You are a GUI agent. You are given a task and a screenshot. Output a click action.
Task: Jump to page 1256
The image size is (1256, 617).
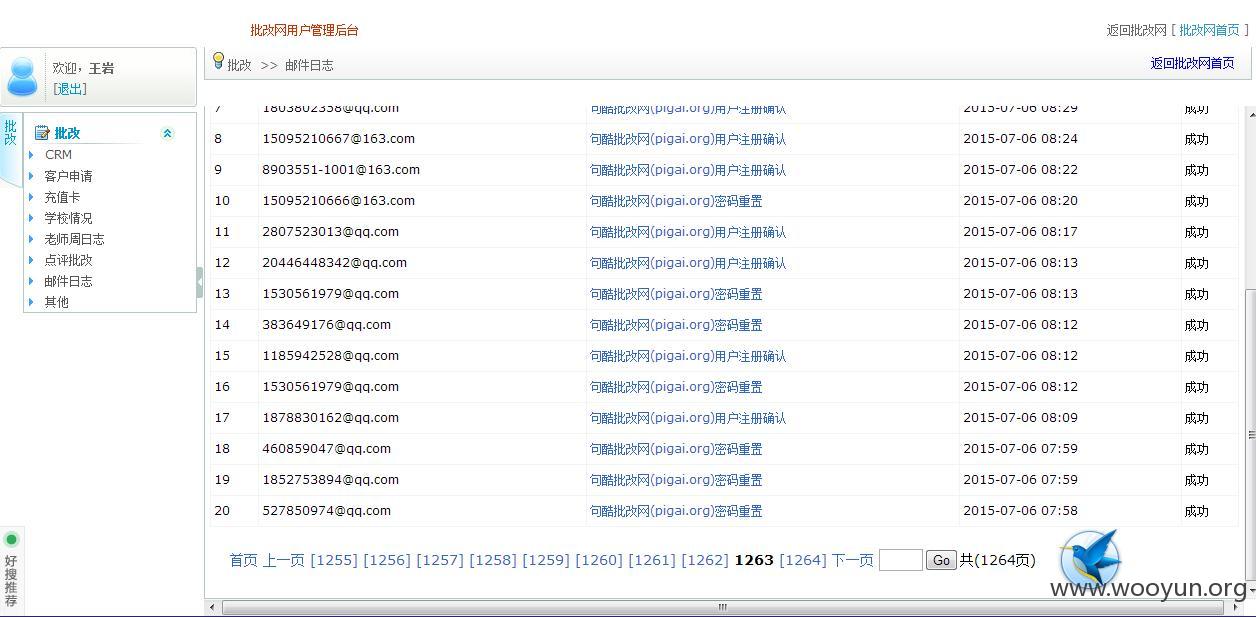point(387,560)
